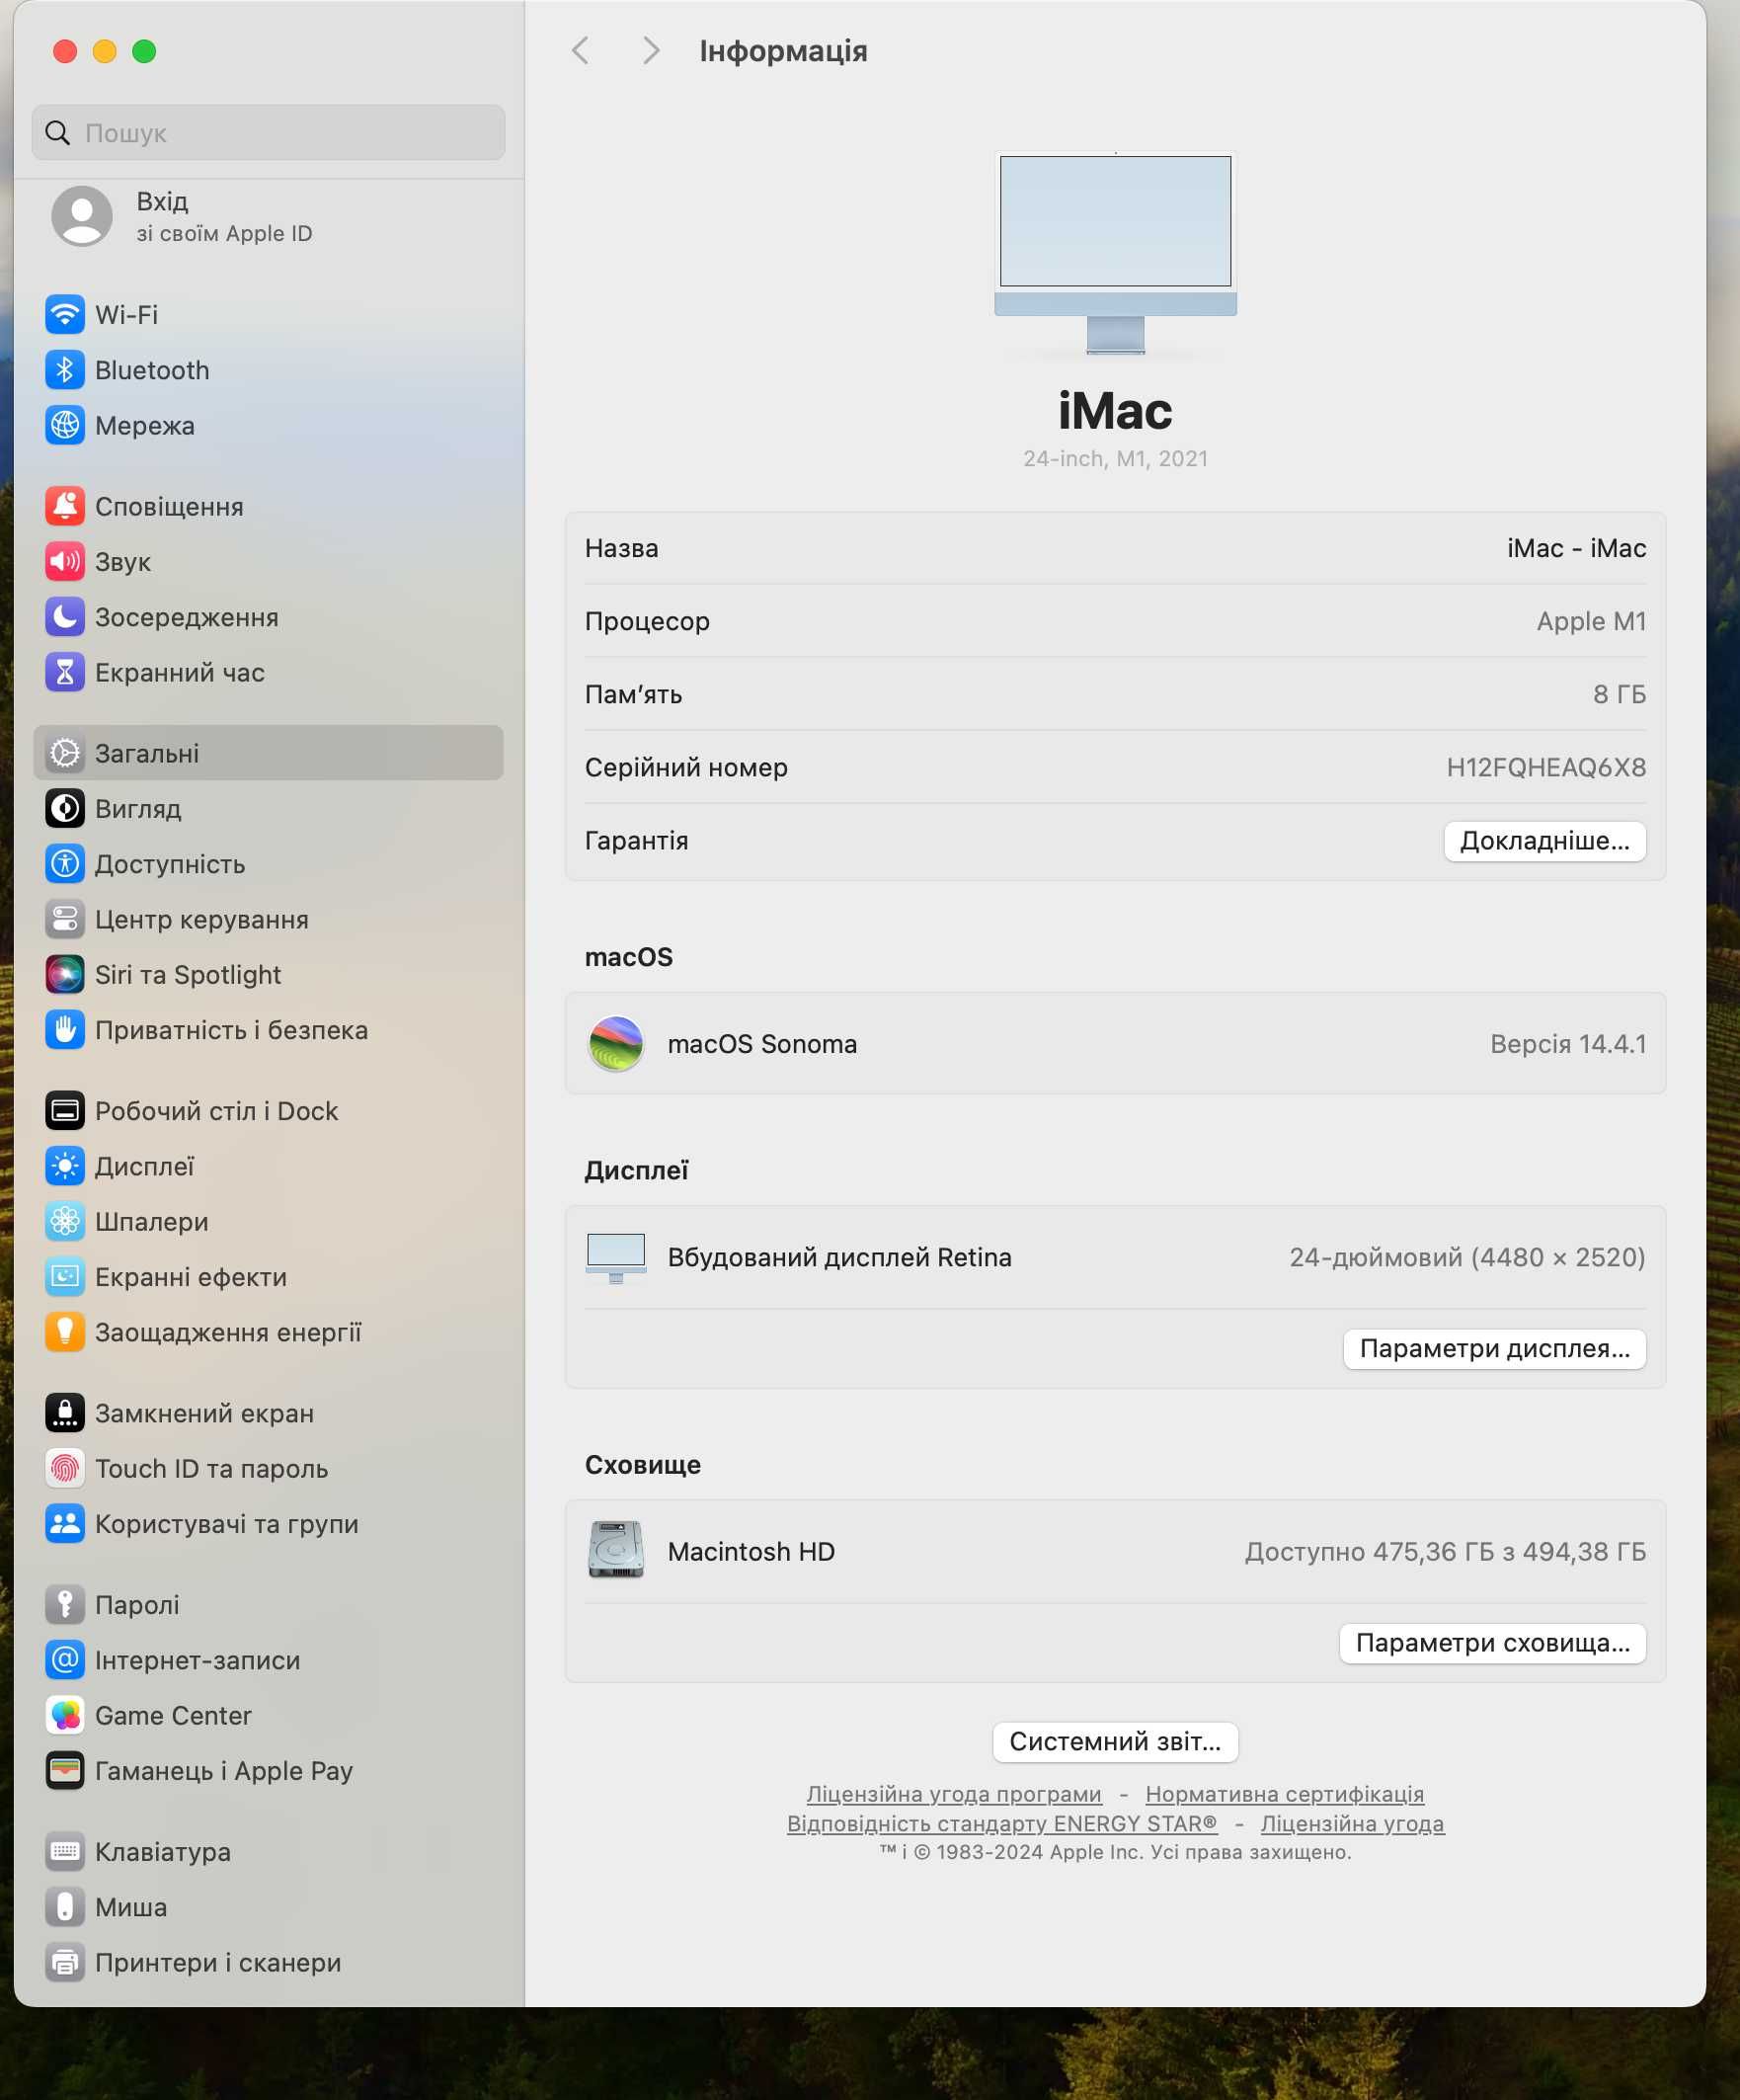Open Touch ID та пароль fingerprint icon
This screenshot has width=1740, height=2100.
pos(65,1468)
